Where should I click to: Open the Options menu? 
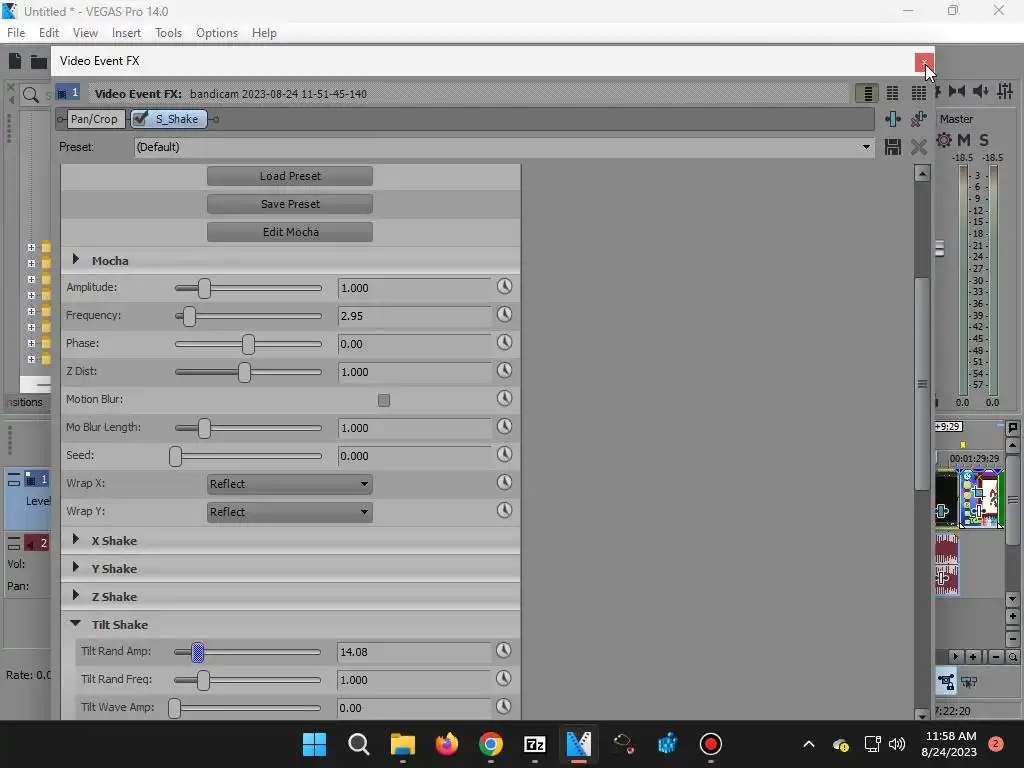tap(217, 33)
